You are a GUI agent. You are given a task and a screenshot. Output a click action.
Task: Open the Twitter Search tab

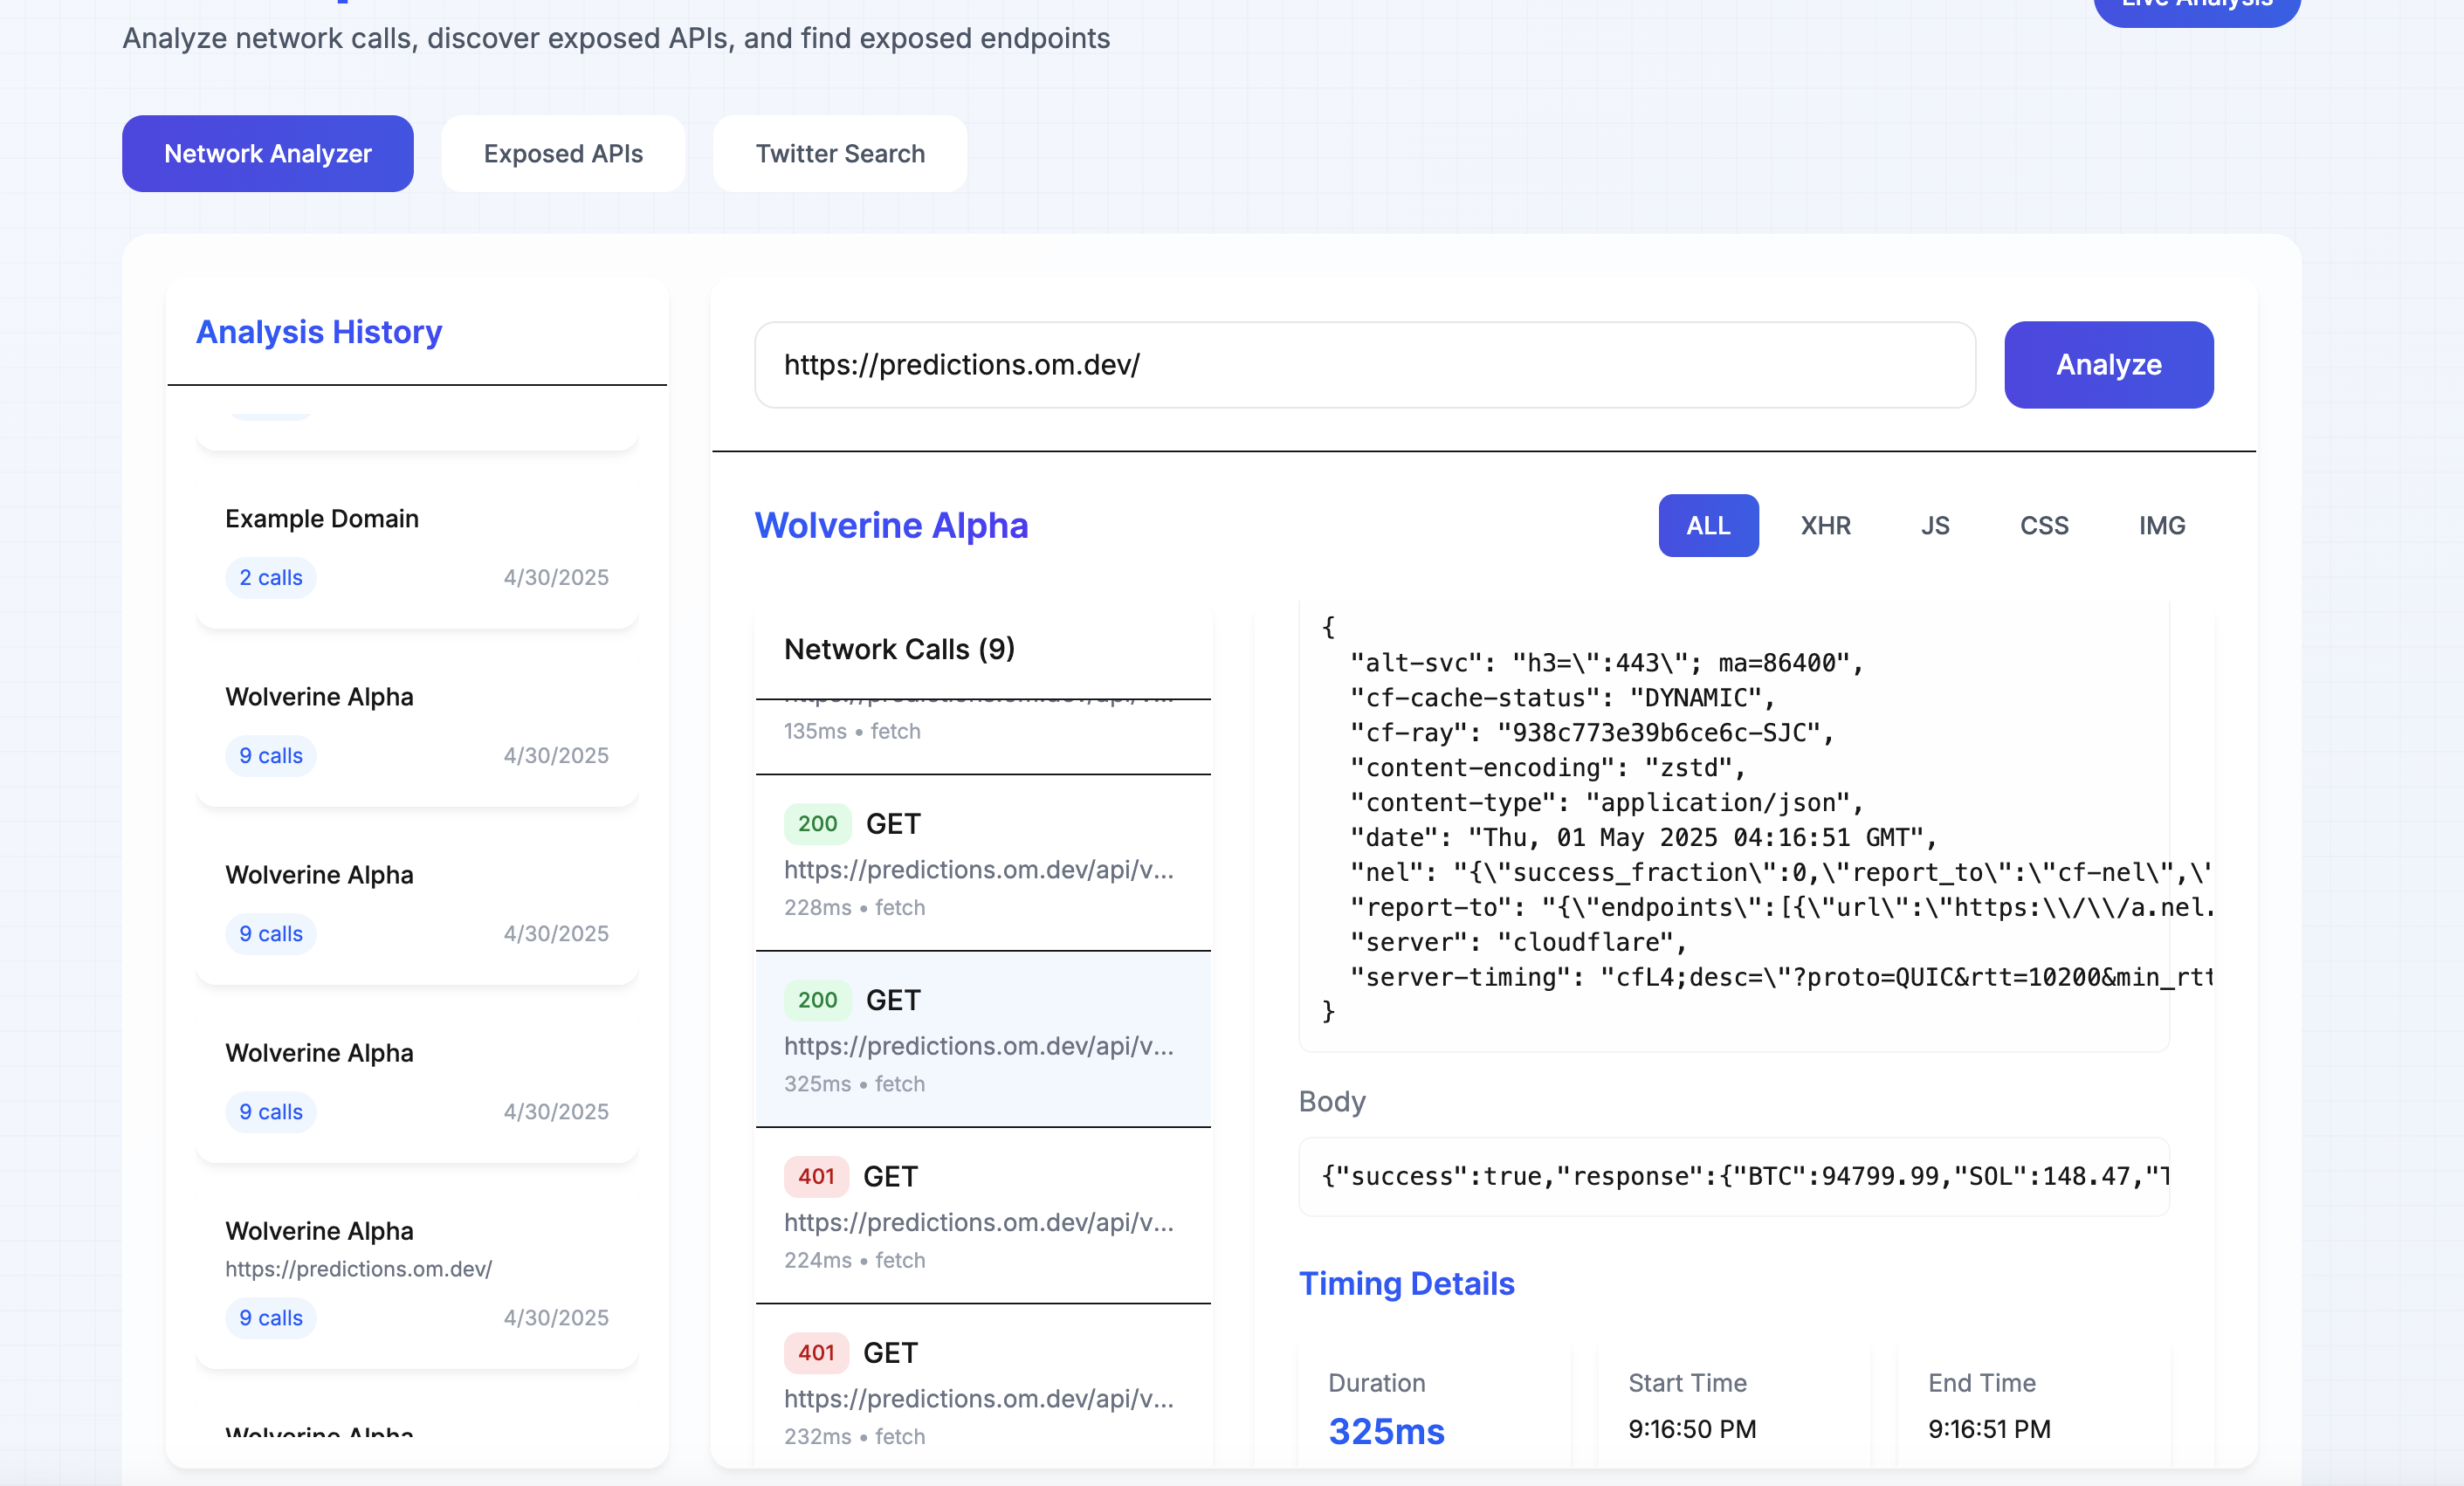839,153
